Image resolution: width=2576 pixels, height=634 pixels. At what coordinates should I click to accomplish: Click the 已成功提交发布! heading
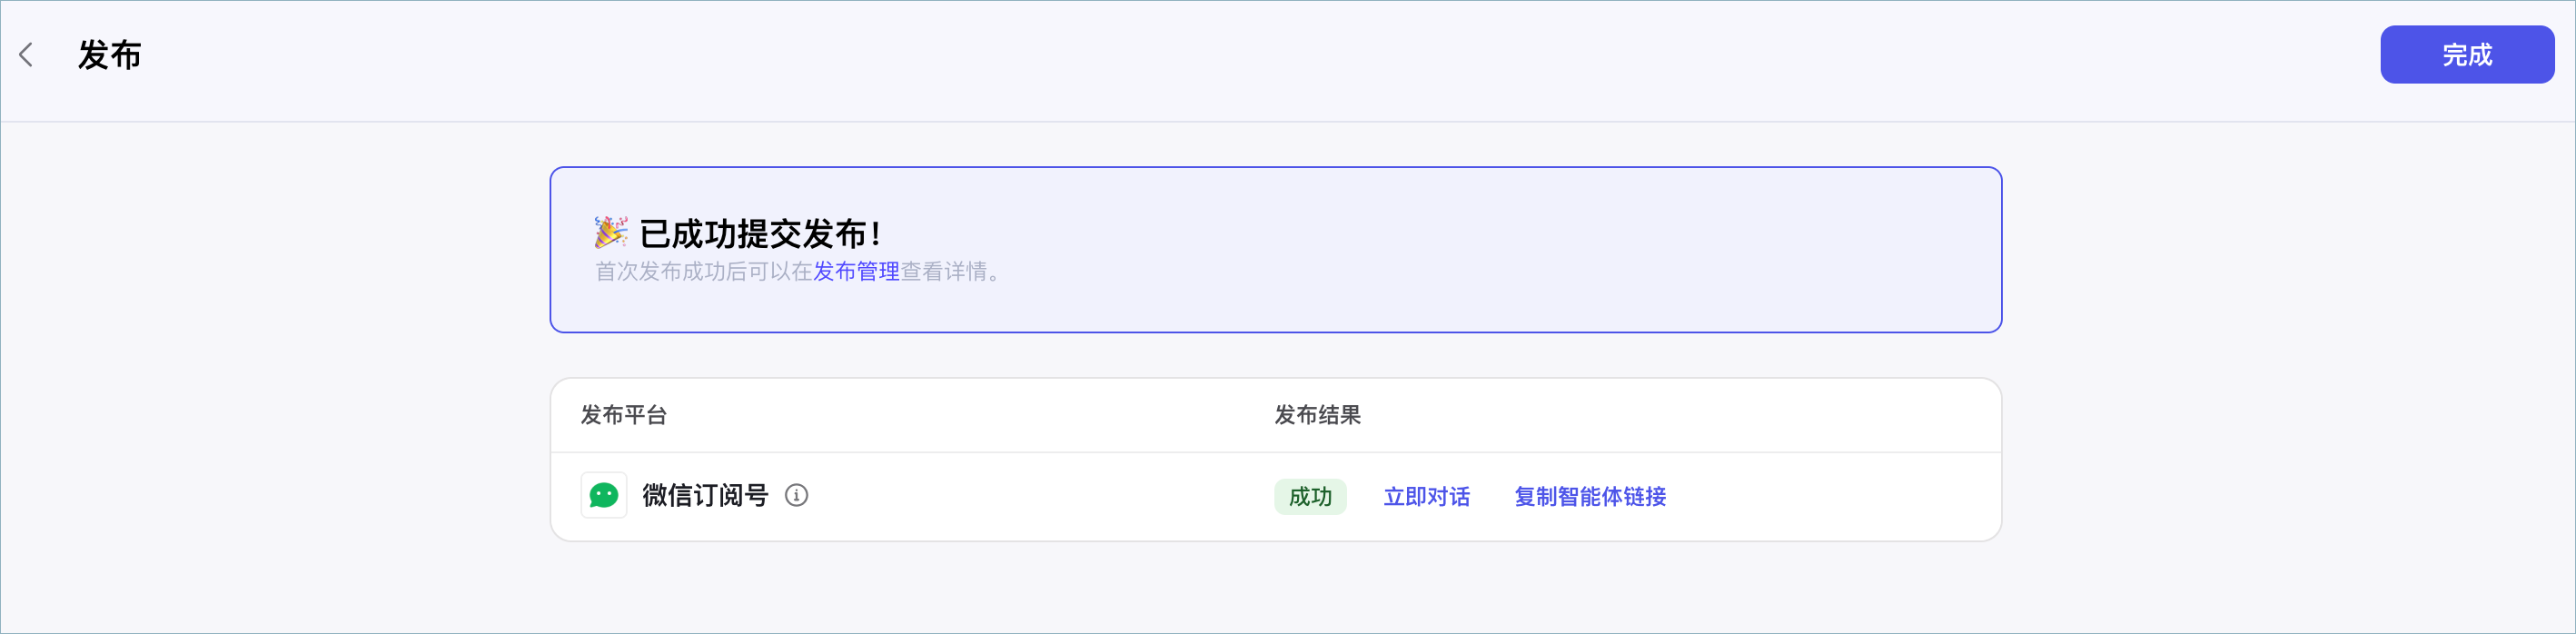tap(760, 233)
